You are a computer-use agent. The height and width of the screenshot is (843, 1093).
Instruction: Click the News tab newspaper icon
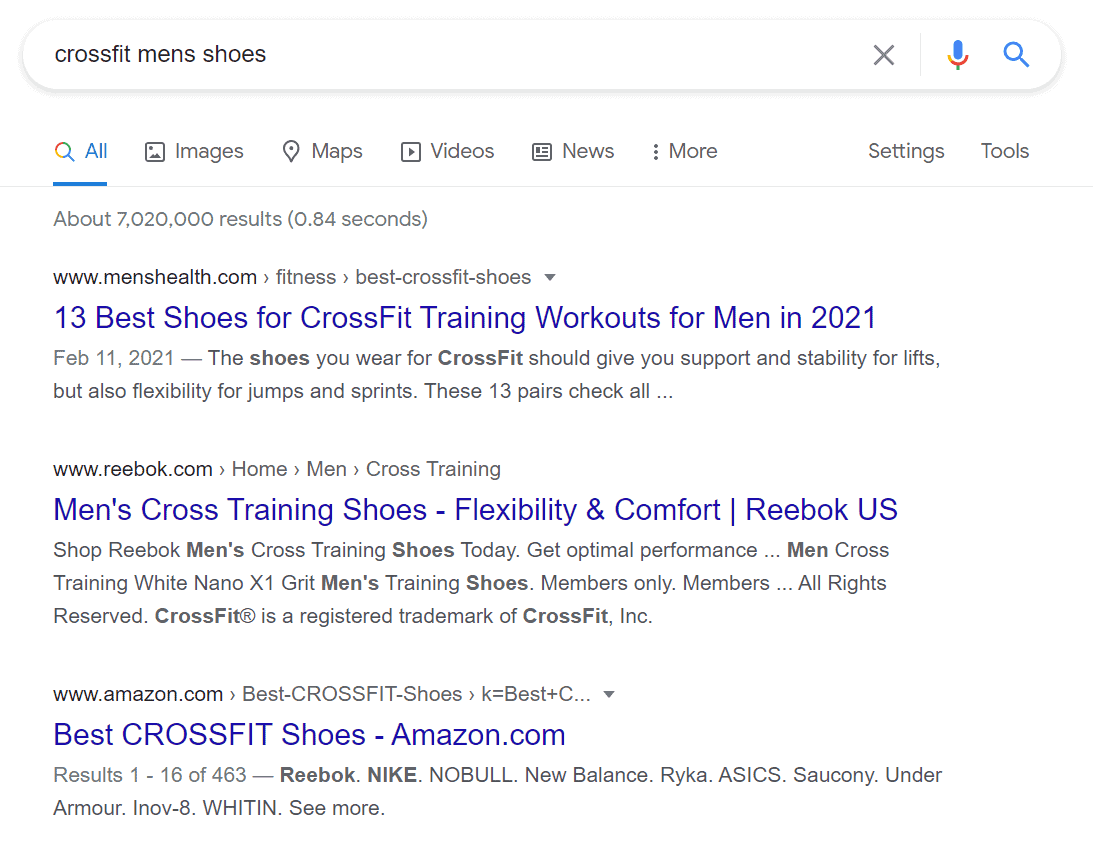pos(542,152)
